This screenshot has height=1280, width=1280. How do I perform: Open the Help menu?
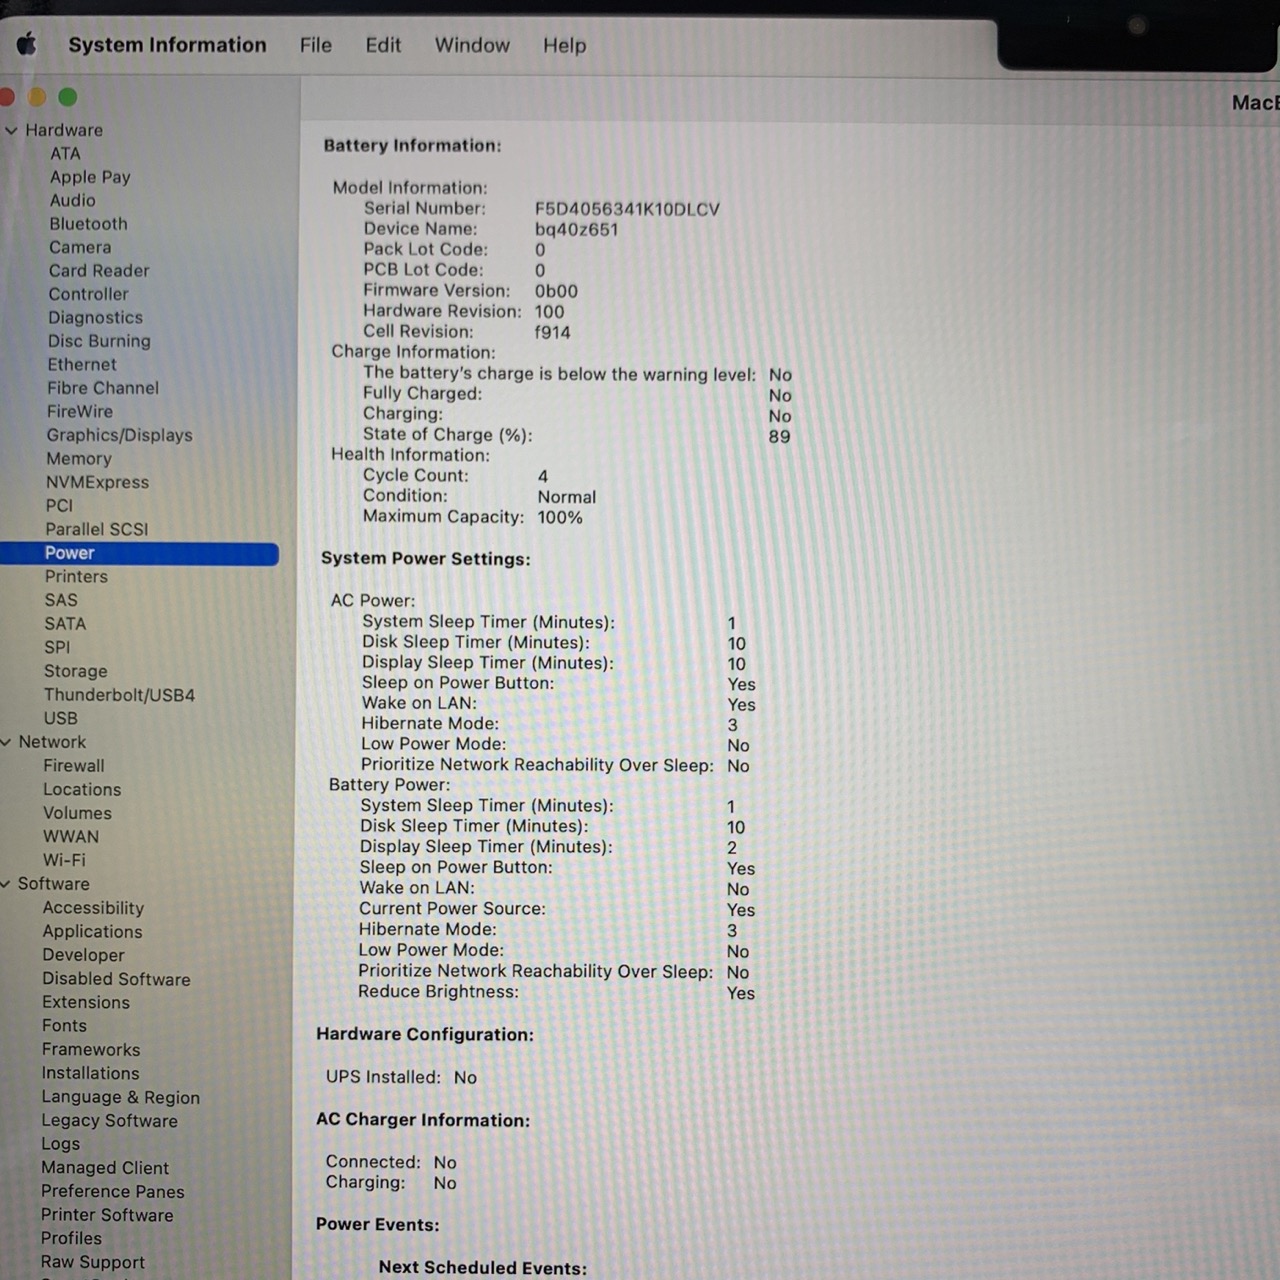(x=564, y=45)
